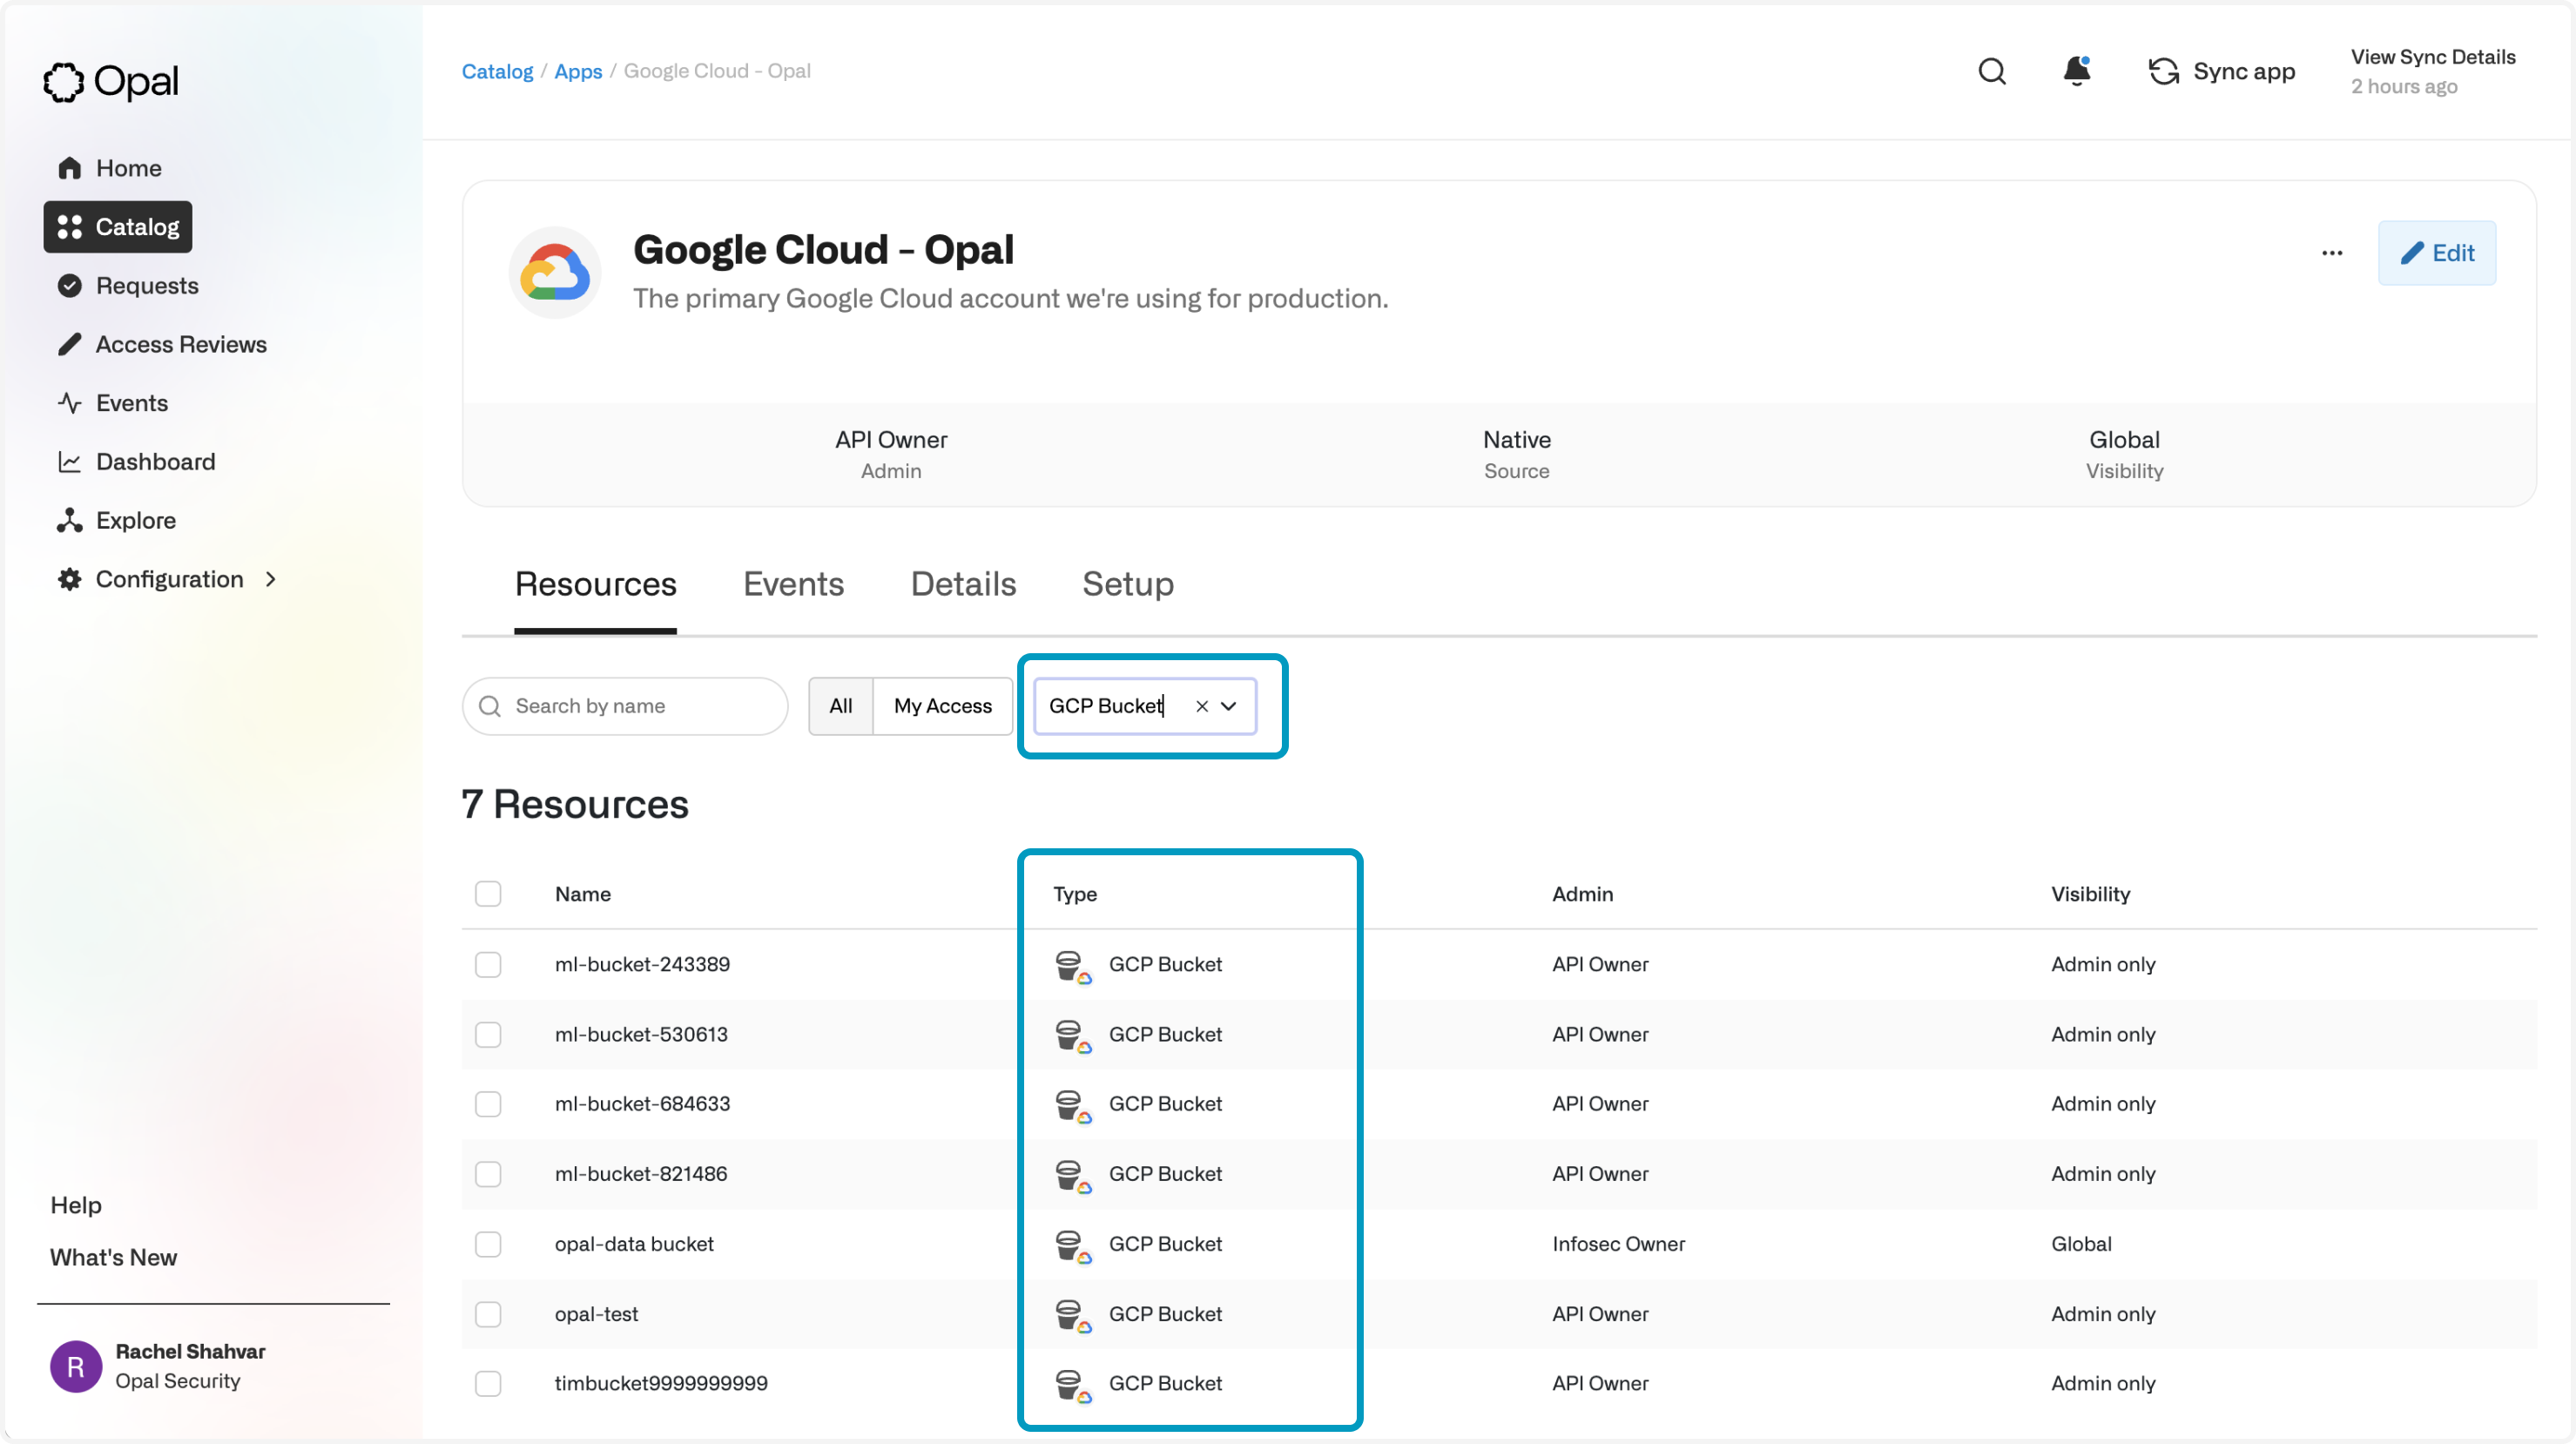Sort by the Visibility column header
The height and width of the screenshot is (1444, 2576).
point(2090,894)
